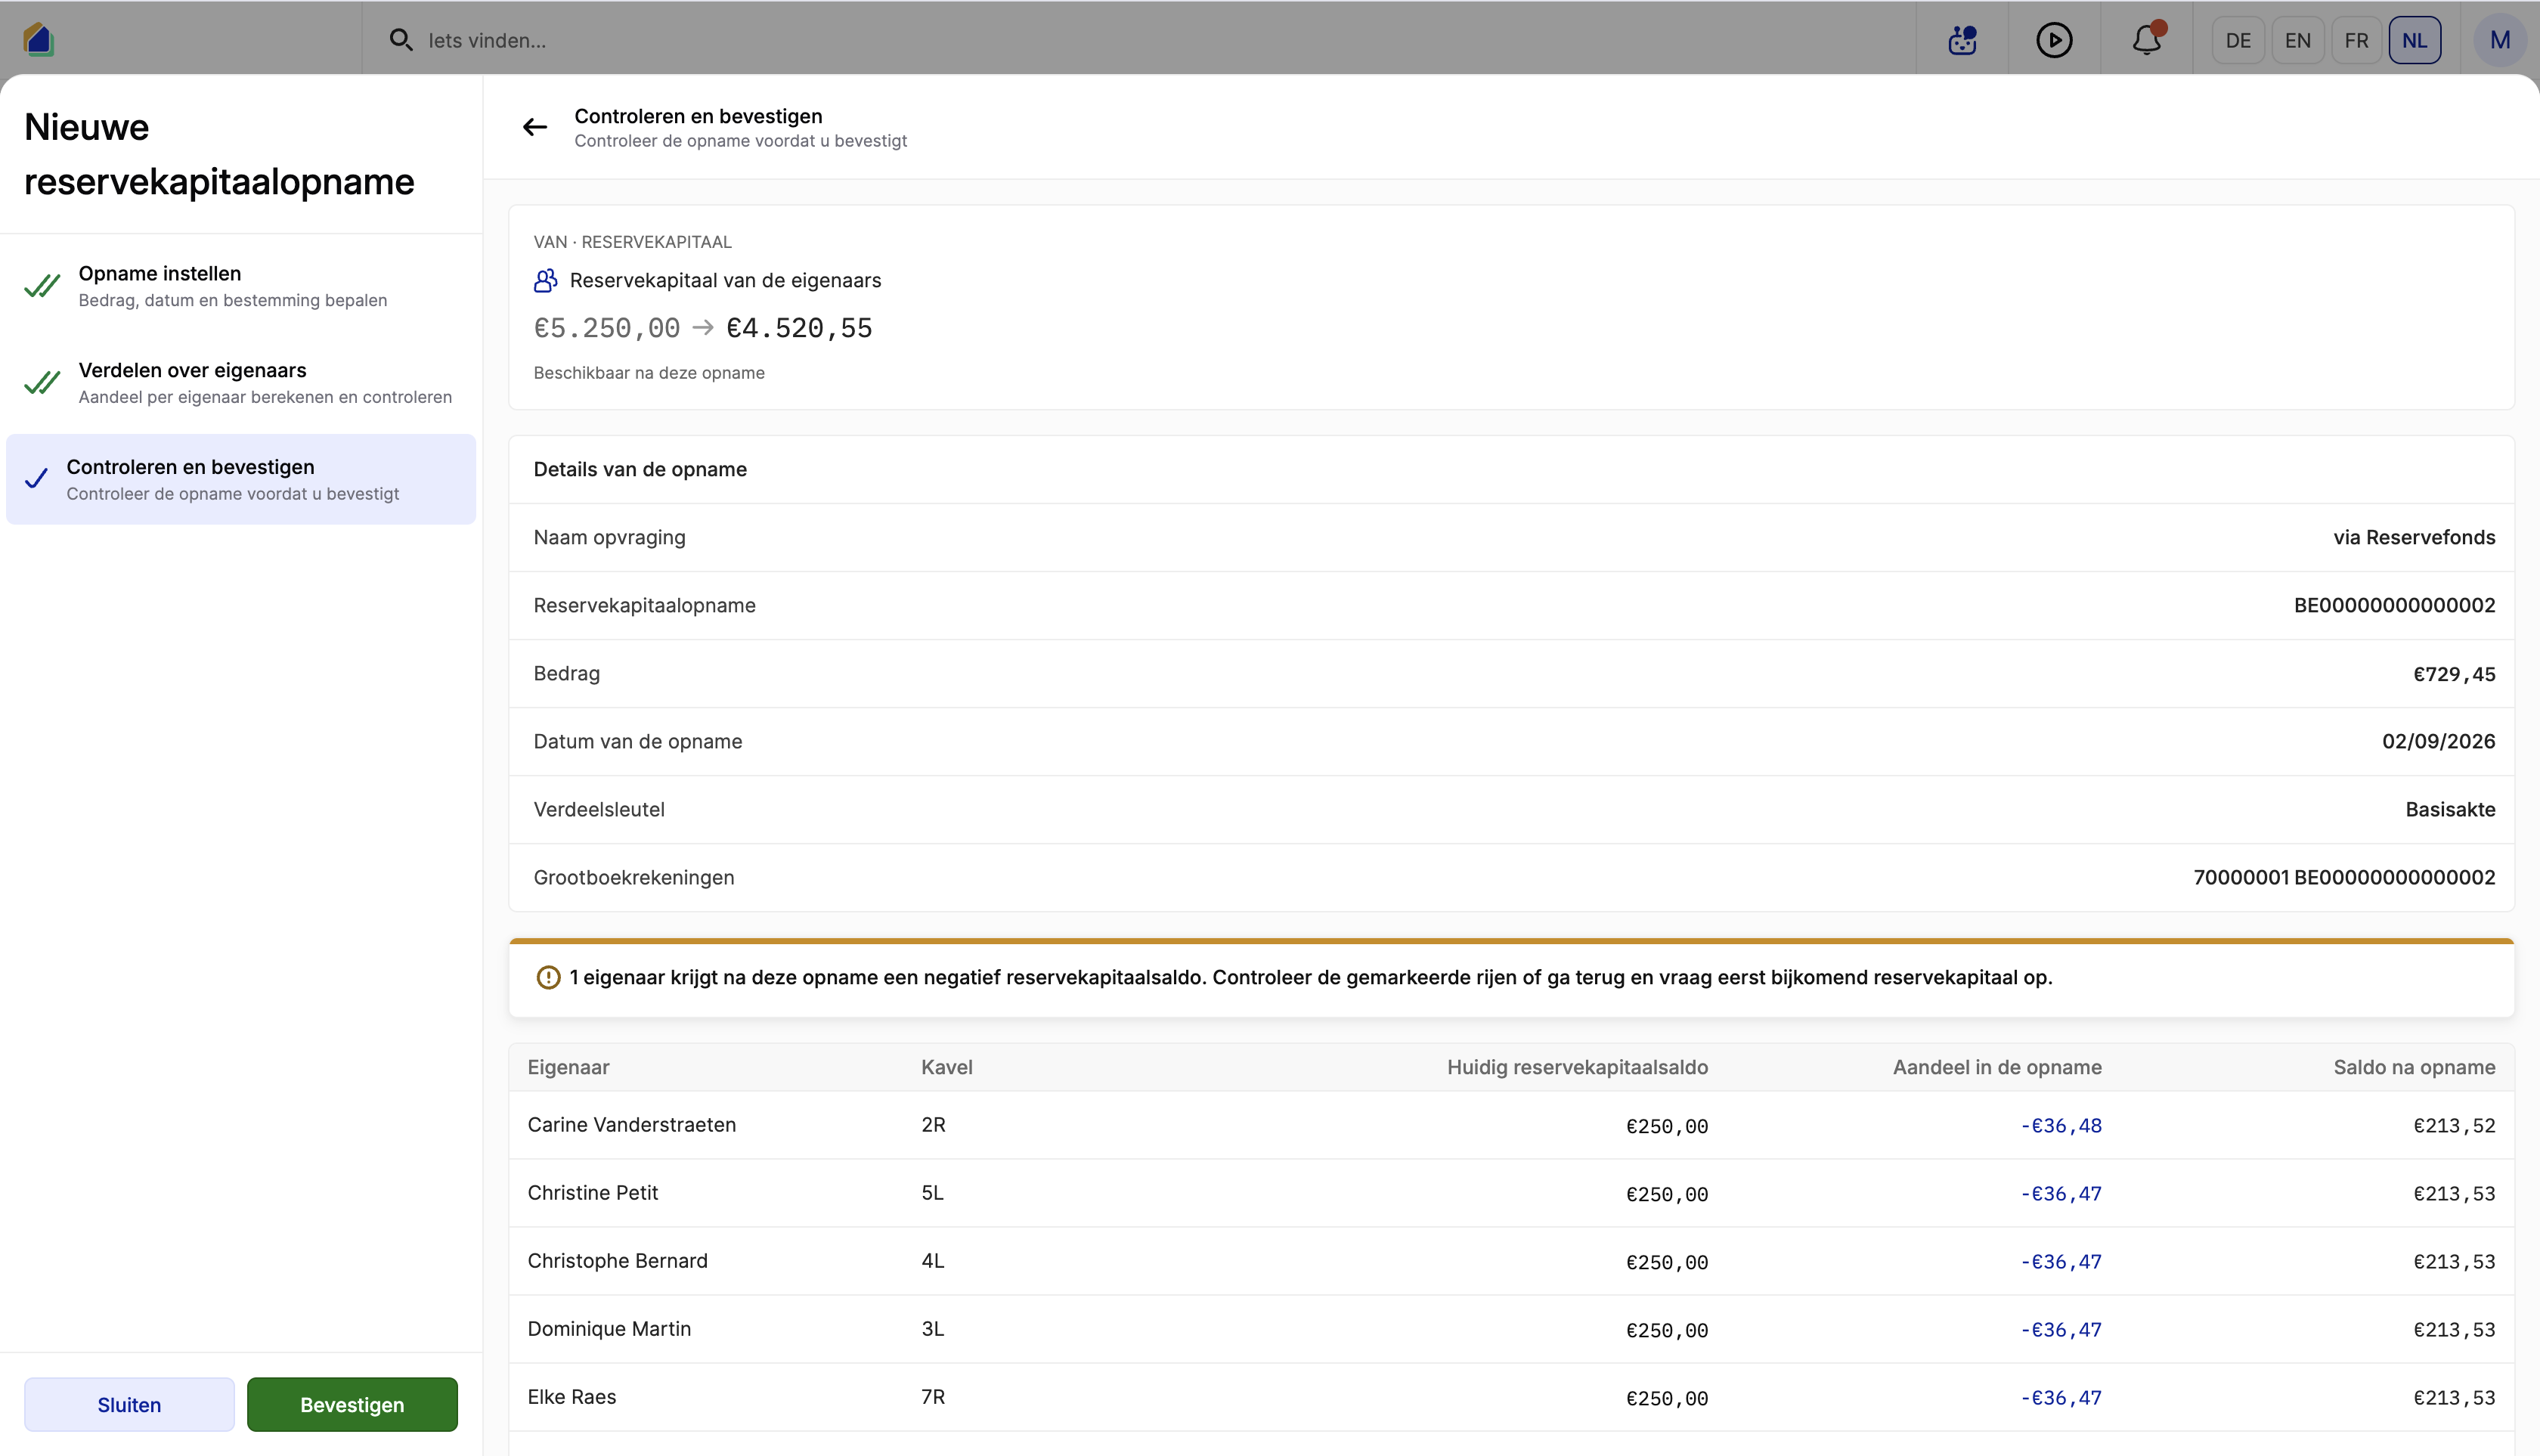Screen dimensions: 2540x1456
Task: Click the date 02/09/2026
Action: tap(2438, 741)
